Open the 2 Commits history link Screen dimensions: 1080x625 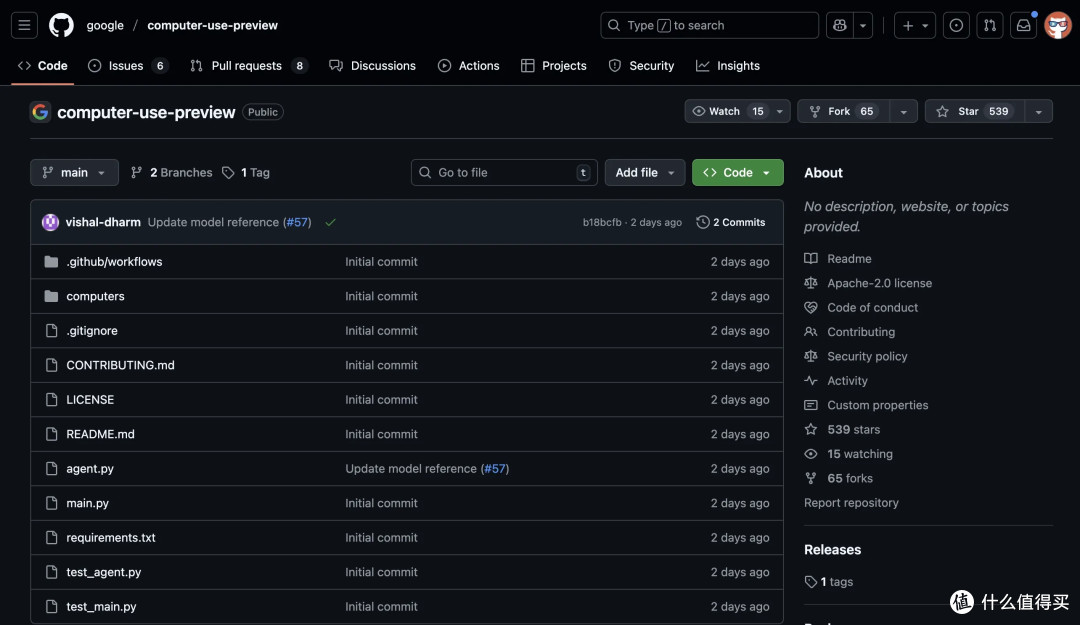[731, 222]
